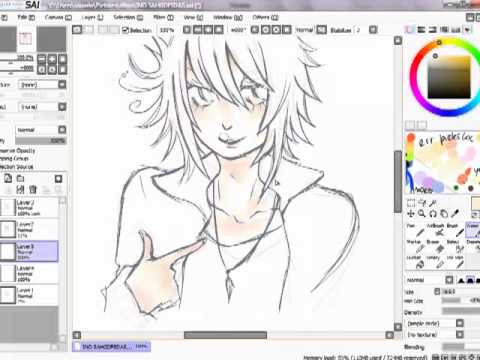
Task: Delete layer with trash icon
Action: click(33, 190)
